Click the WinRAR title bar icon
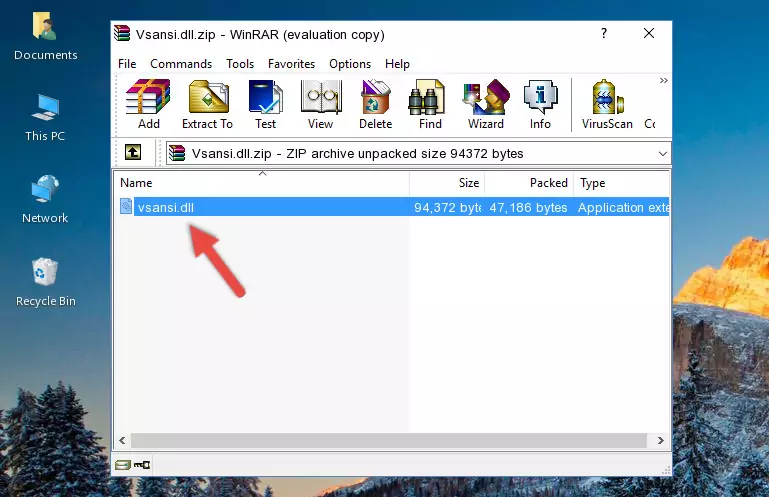 [x=122, y=34]
